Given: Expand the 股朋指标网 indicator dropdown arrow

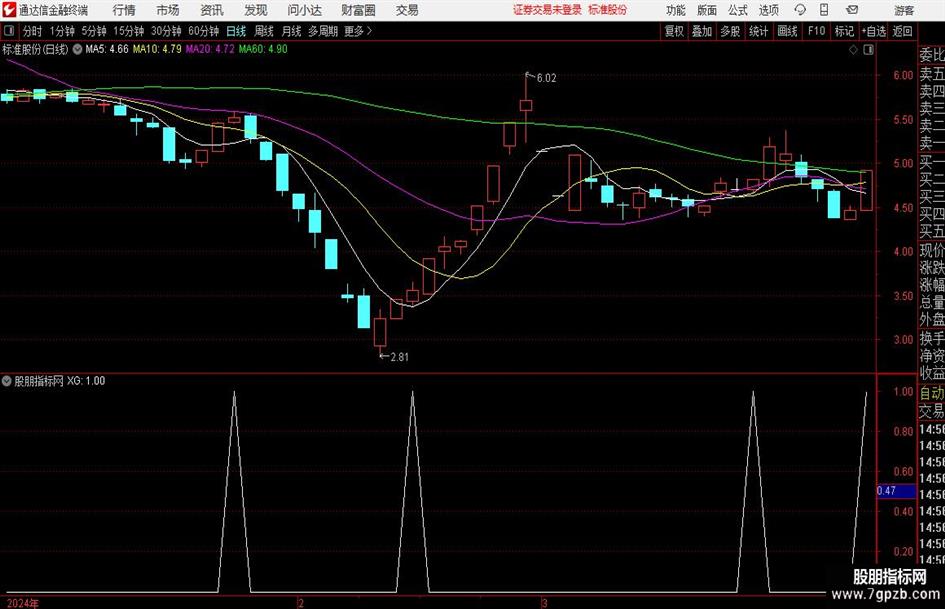Looking at the screenshot, I should click(x=7, y=381).
